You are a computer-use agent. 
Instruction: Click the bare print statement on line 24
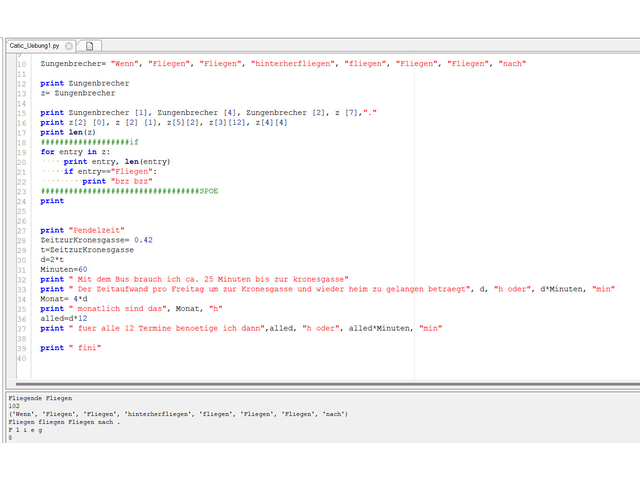tap(52, 201)
